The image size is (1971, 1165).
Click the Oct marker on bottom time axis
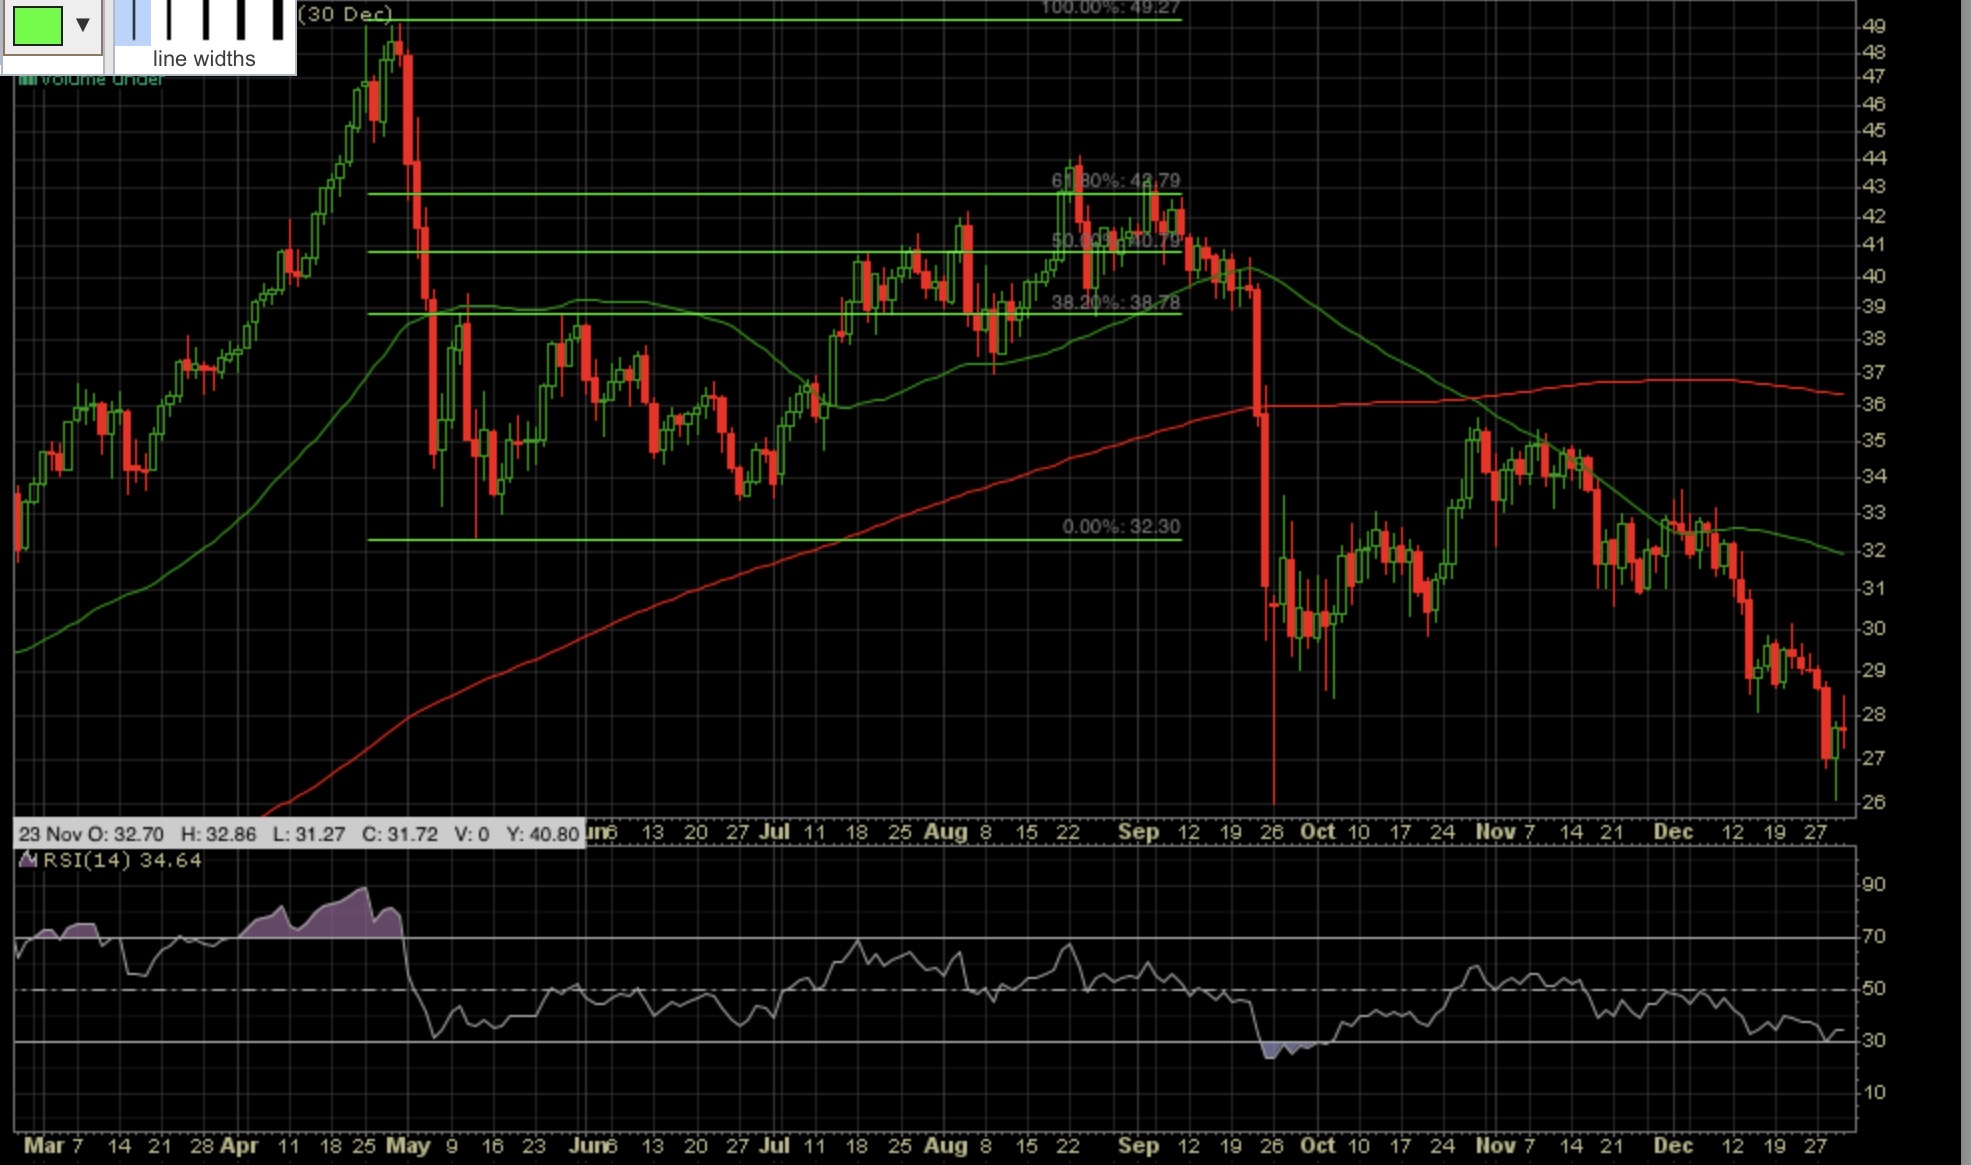(1317, 1145)
